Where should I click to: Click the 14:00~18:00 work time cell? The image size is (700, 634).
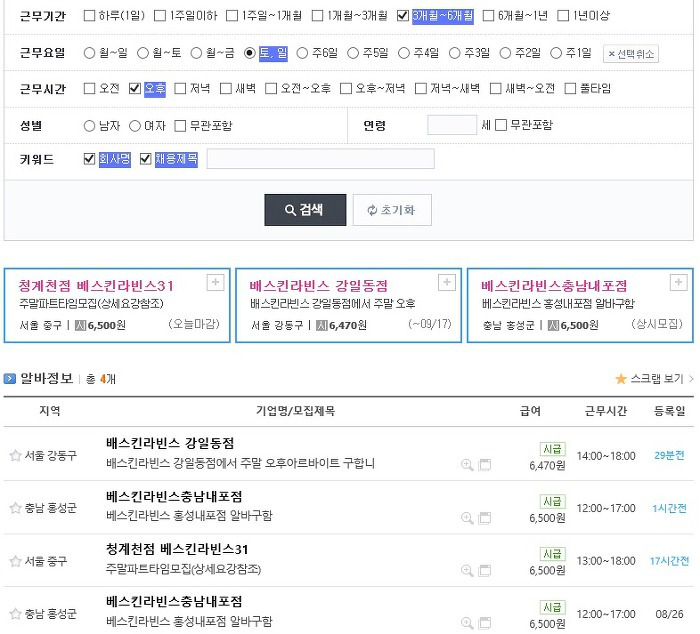point(606,456)
